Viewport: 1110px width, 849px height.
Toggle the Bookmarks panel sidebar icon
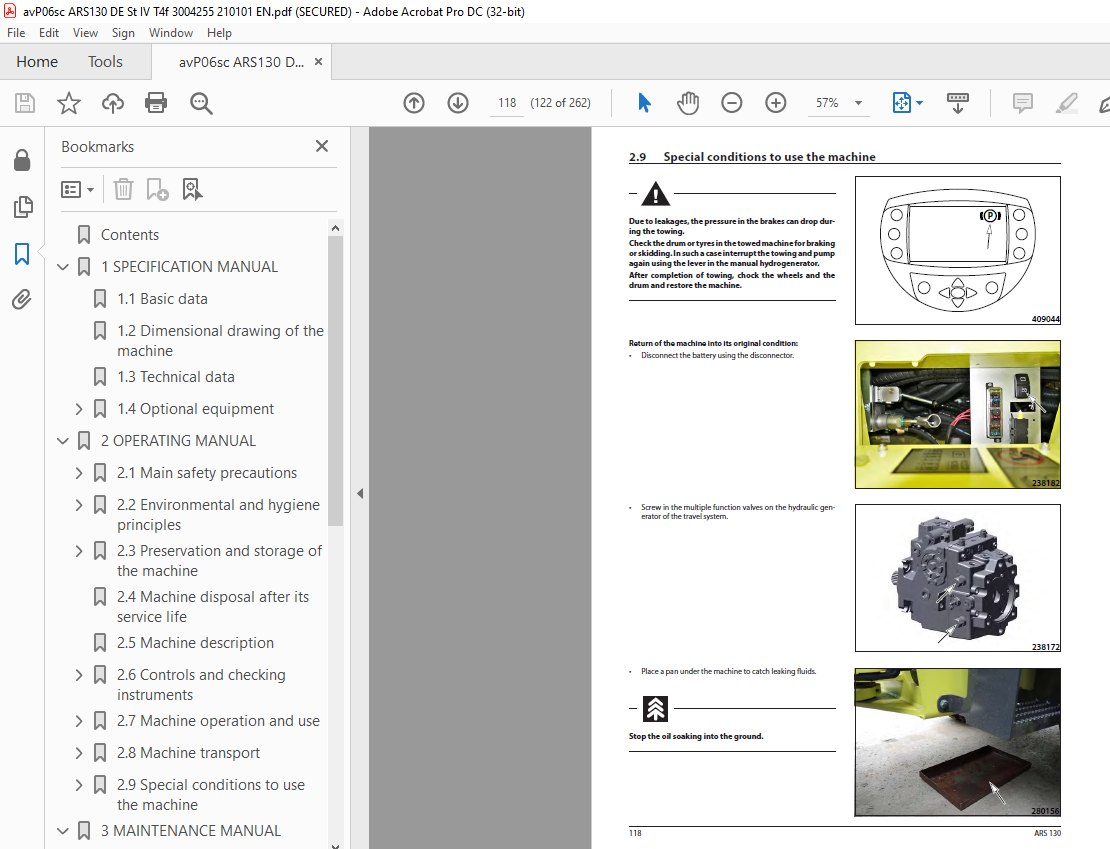point(22,253)
